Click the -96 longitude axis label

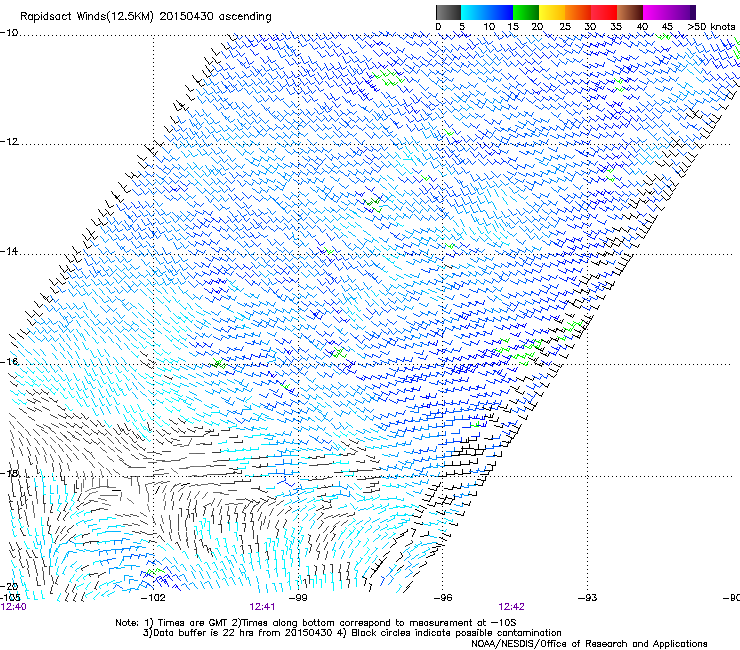(x=443, y=598)
